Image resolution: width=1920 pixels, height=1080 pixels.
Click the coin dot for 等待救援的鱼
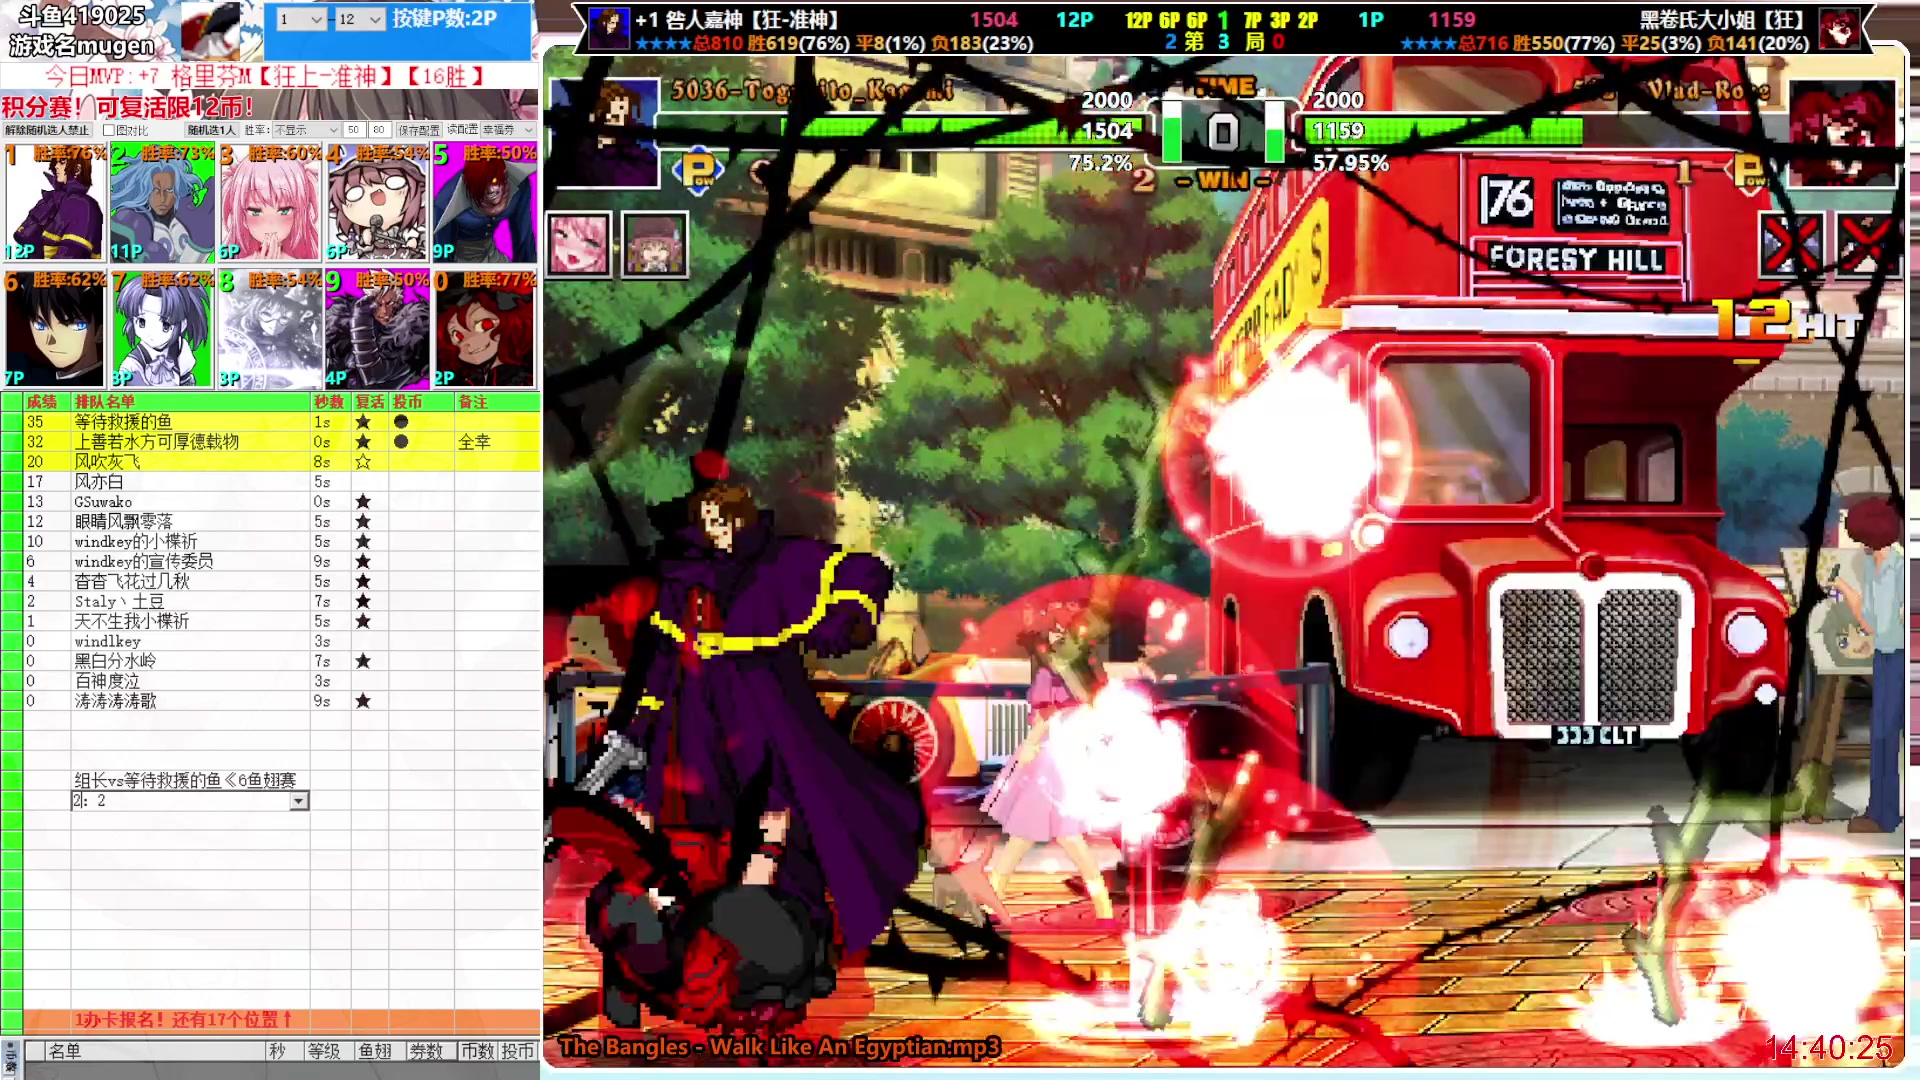pyautogui.click(x=401, y=422)
